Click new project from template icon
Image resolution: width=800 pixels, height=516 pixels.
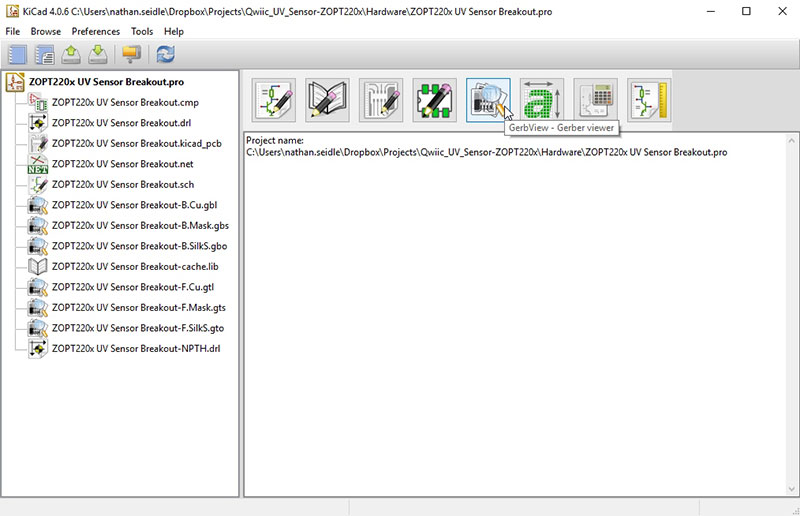coord(44,55)
